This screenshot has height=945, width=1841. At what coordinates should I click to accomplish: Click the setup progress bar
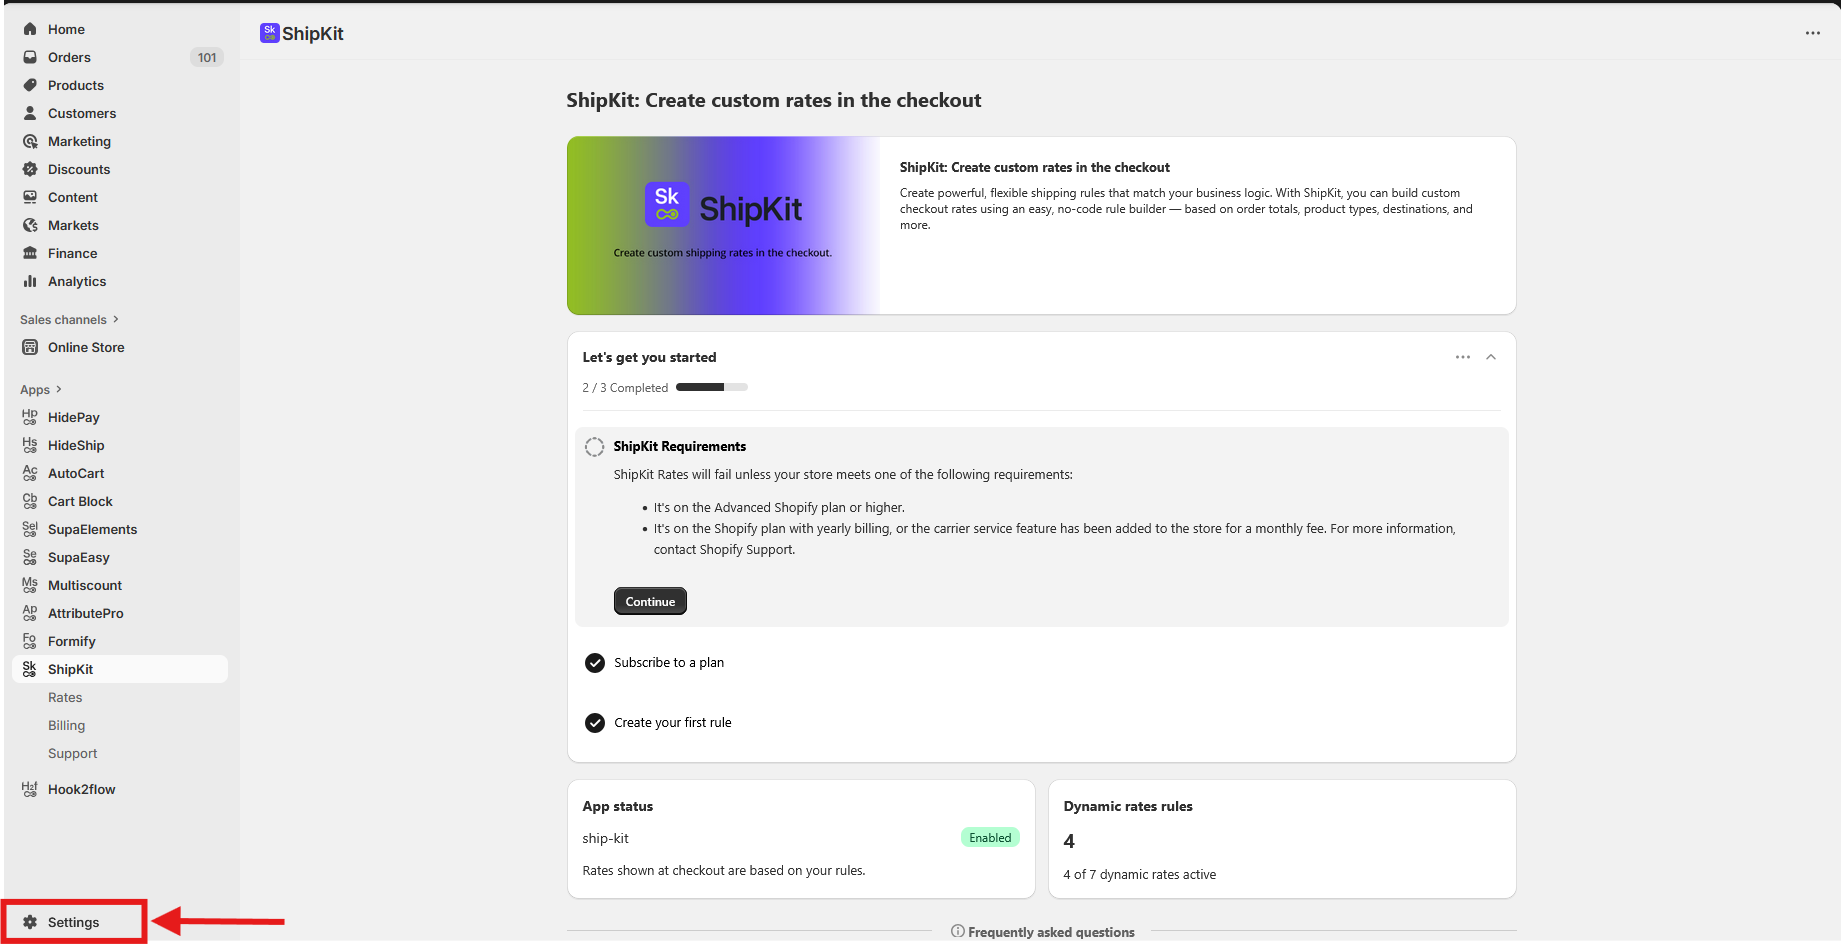(711, 387)
